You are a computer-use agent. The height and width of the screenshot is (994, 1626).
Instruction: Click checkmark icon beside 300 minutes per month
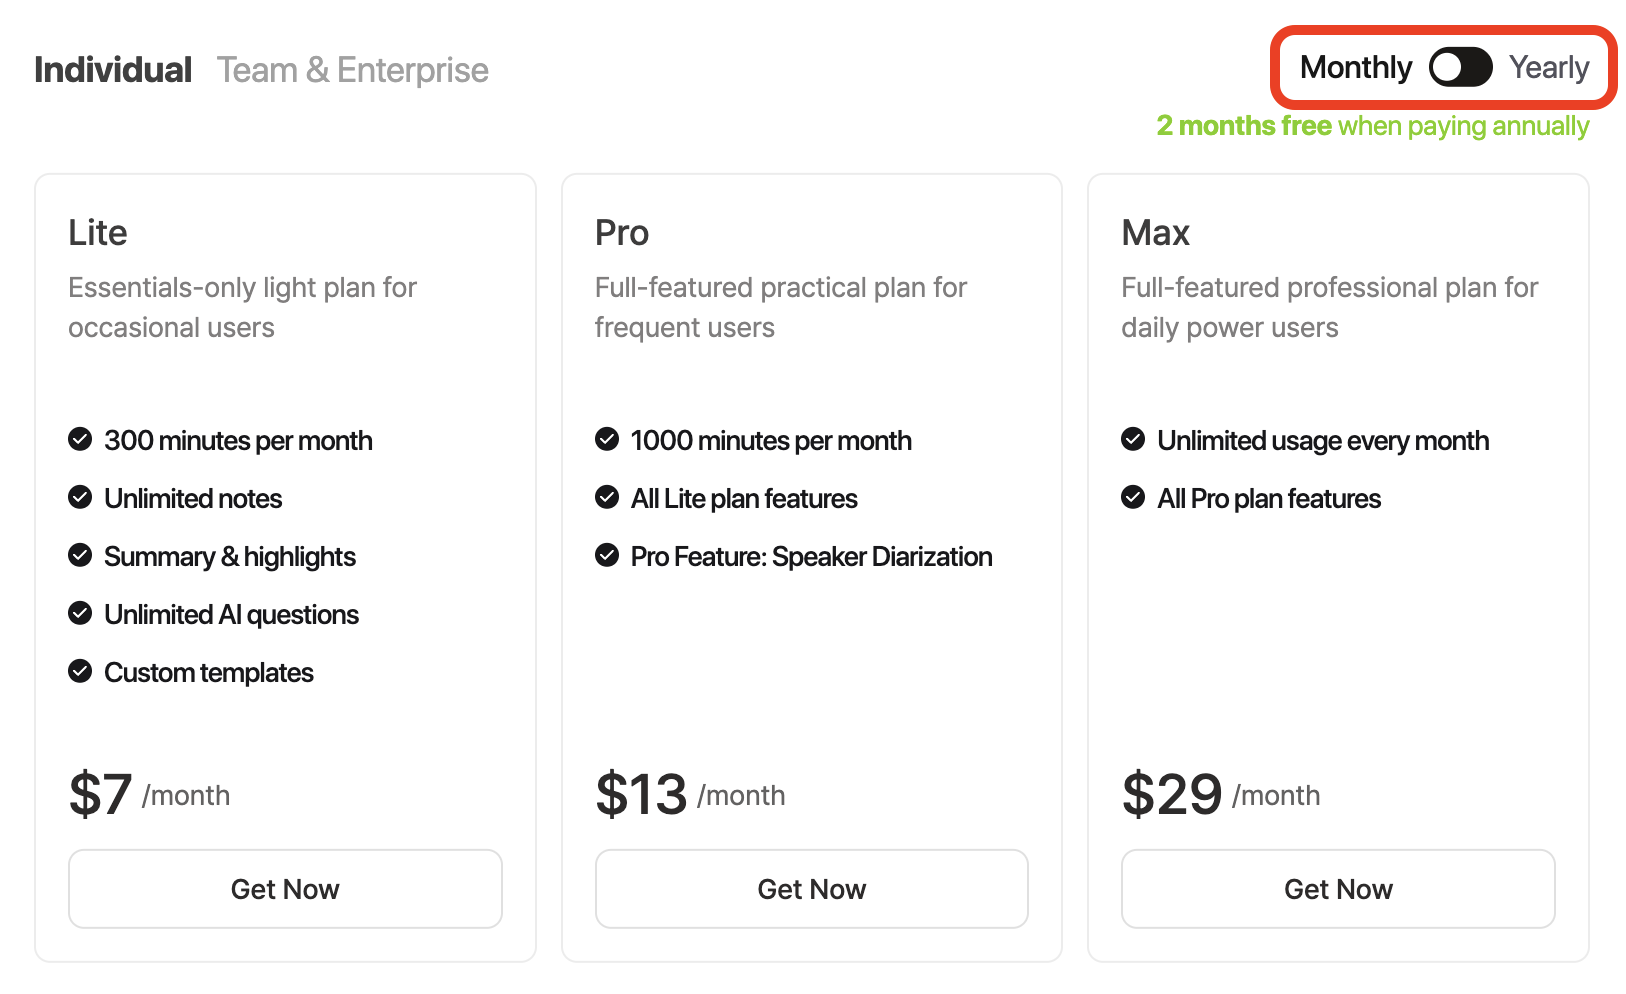[x=80, y=439]
